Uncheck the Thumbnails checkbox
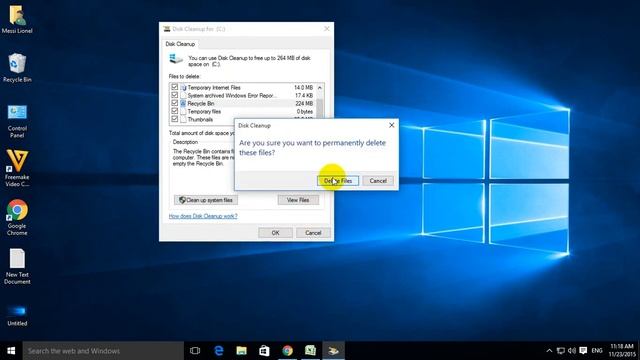Screen dimensions: 640x360 [175, 119]
